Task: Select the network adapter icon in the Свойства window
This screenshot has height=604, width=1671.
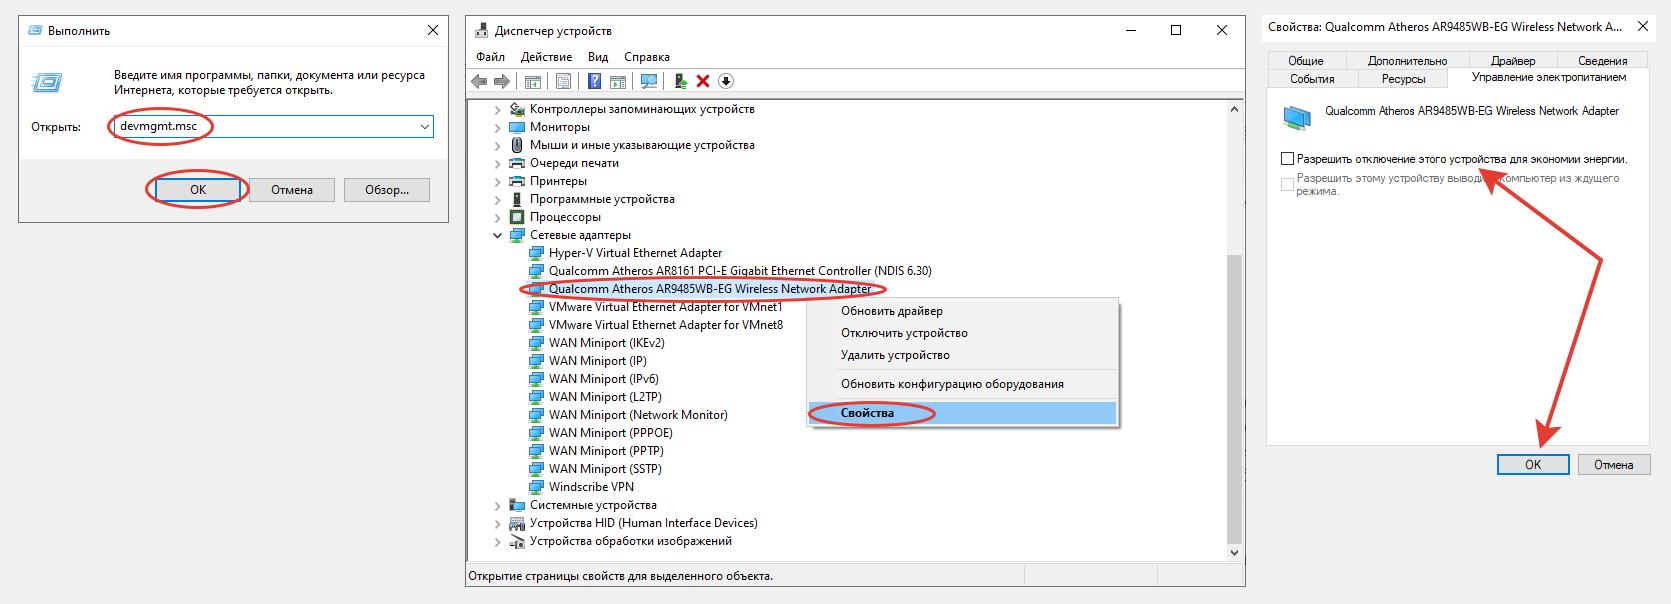Action: (x=1297, y=118)
